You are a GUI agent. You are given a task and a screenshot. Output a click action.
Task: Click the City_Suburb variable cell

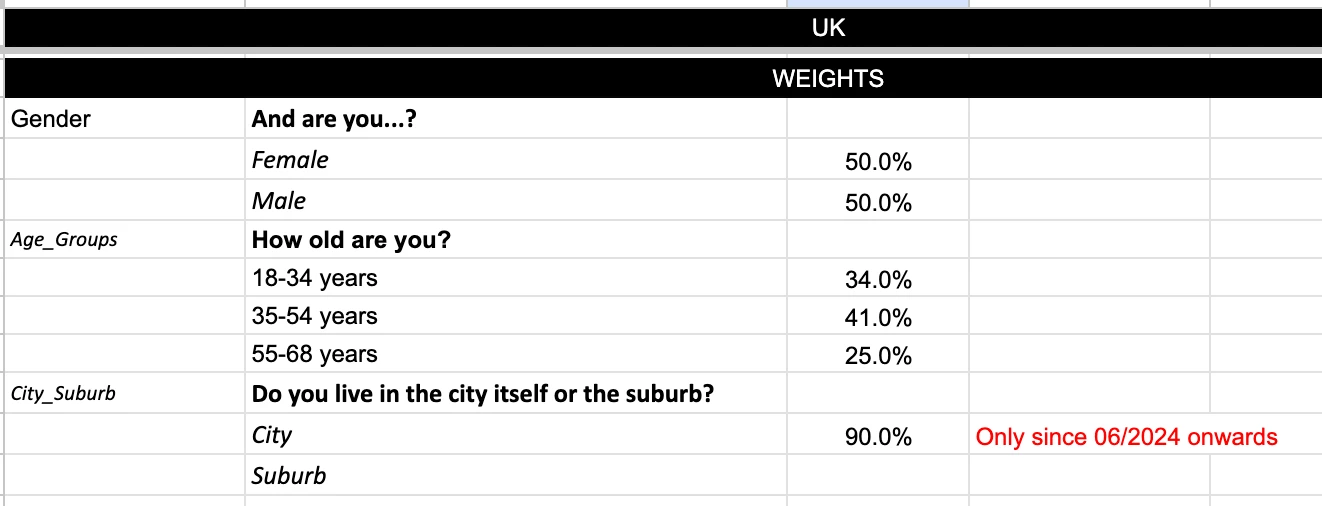coord(124,393)
